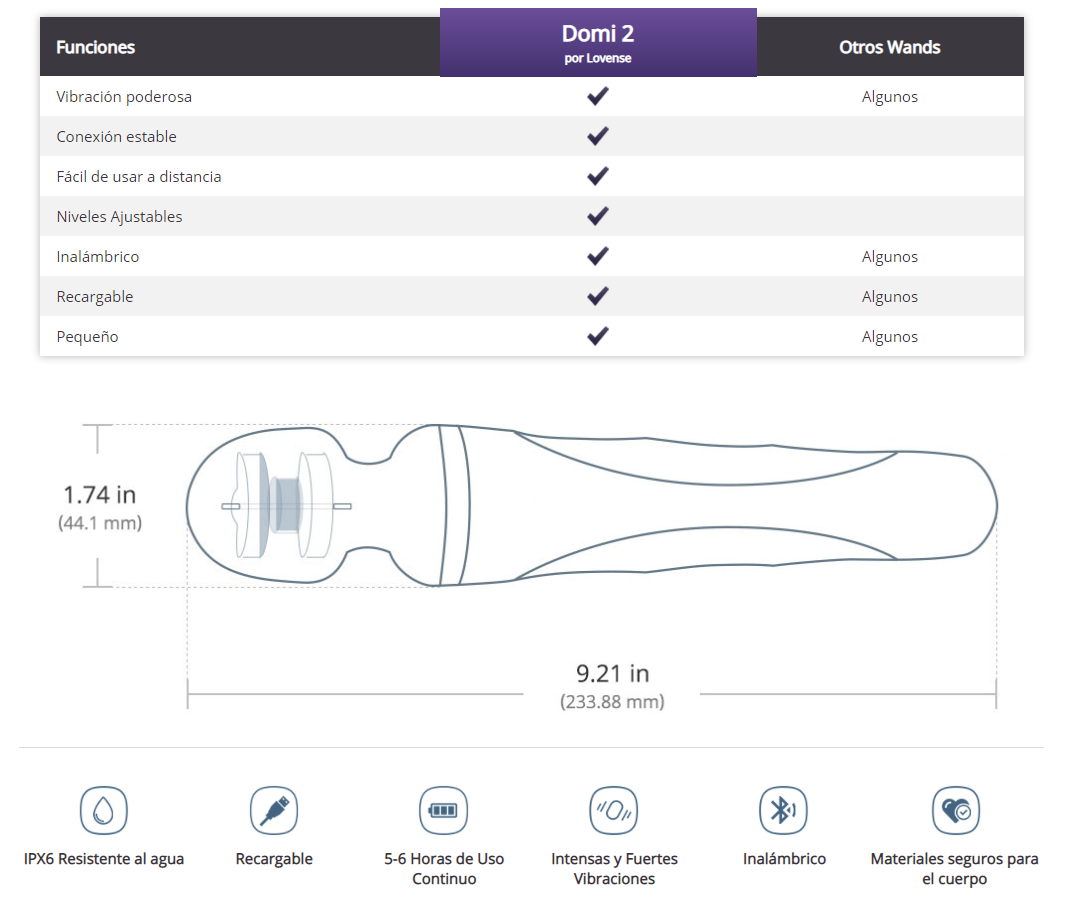Click Algunos in the Recargable table row
The height and width of the screenshot is (901, 1074).
coord(889,297)
